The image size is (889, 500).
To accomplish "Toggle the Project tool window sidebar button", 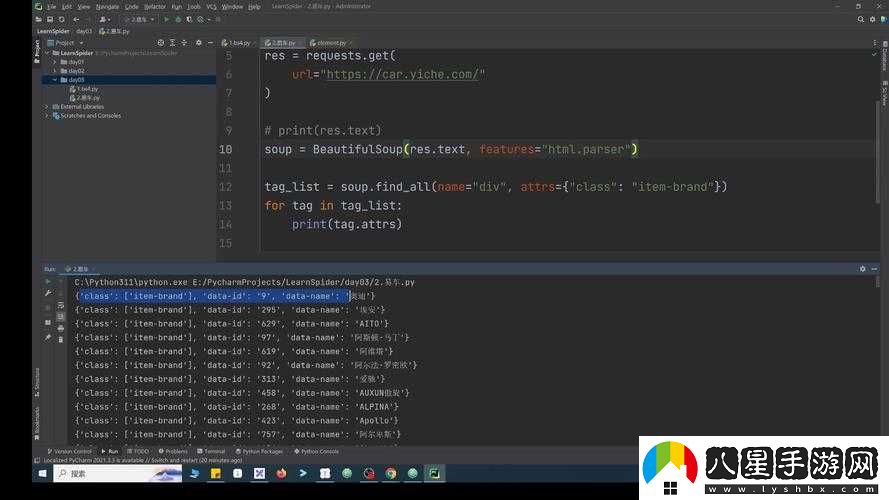I will point(38,50).
